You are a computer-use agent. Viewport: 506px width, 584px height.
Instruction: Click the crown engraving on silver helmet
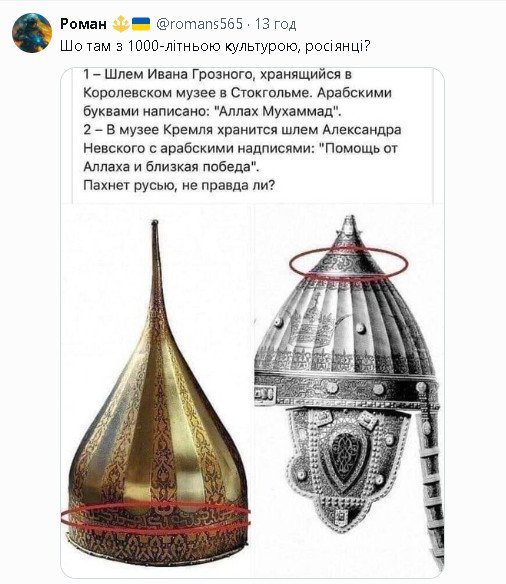click(x=309, y=330)
